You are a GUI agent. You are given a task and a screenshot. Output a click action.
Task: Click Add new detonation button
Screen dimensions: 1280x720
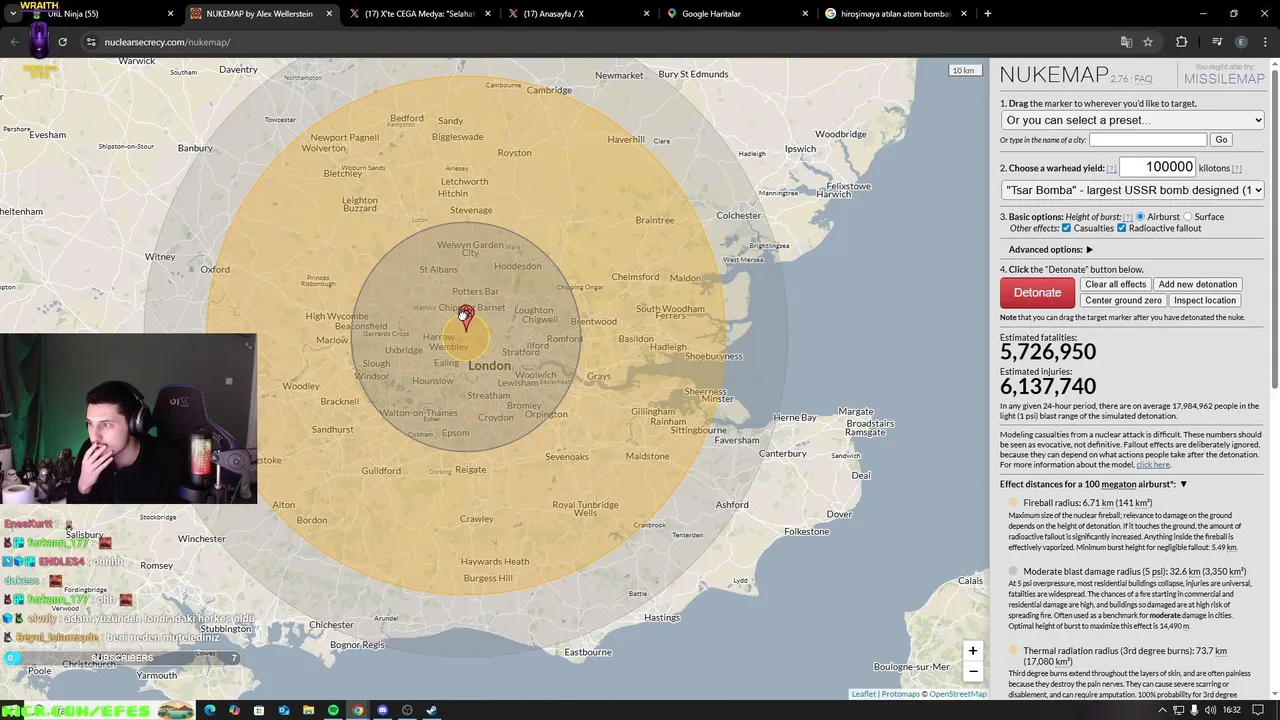pos(1198,285)
